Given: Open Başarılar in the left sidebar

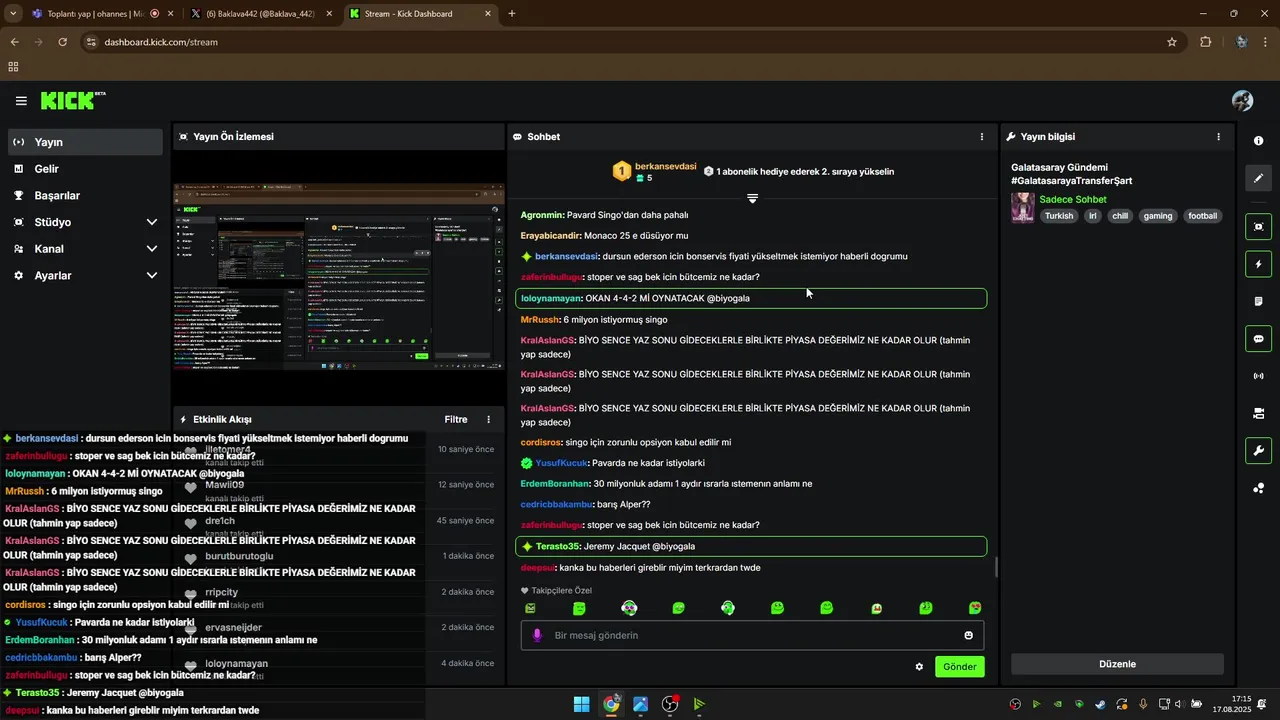Looking at the screenshot, I should (x=85, y=196).
